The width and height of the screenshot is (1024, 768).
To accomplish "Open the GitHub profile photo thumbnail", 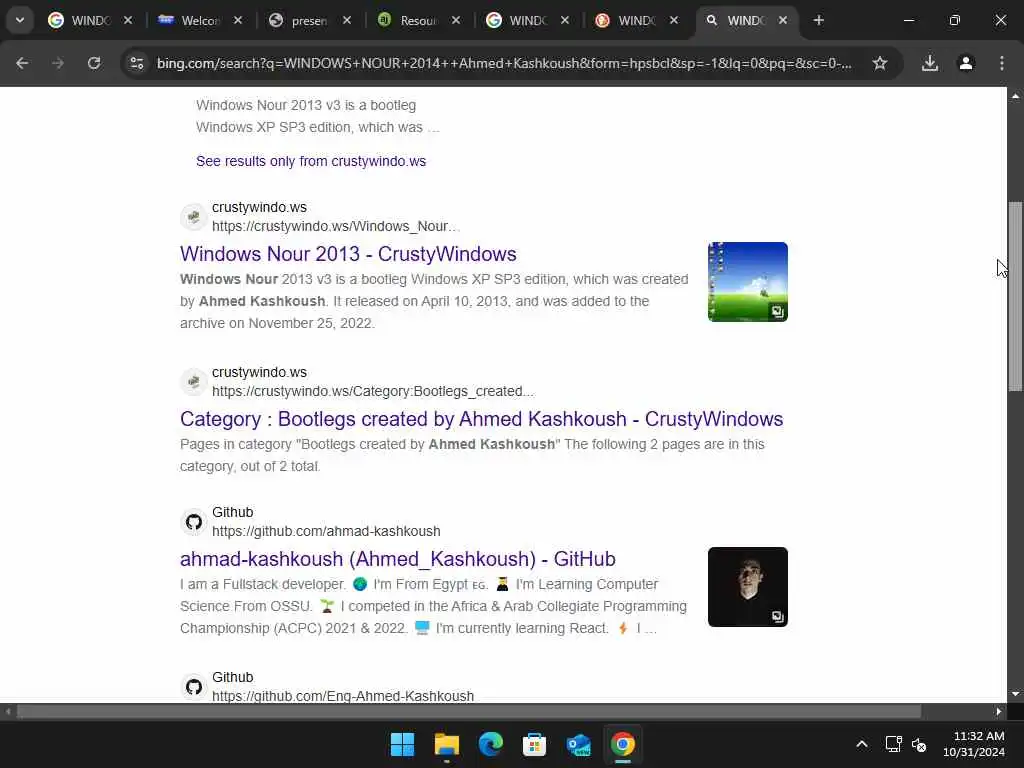I will (748, 587).
